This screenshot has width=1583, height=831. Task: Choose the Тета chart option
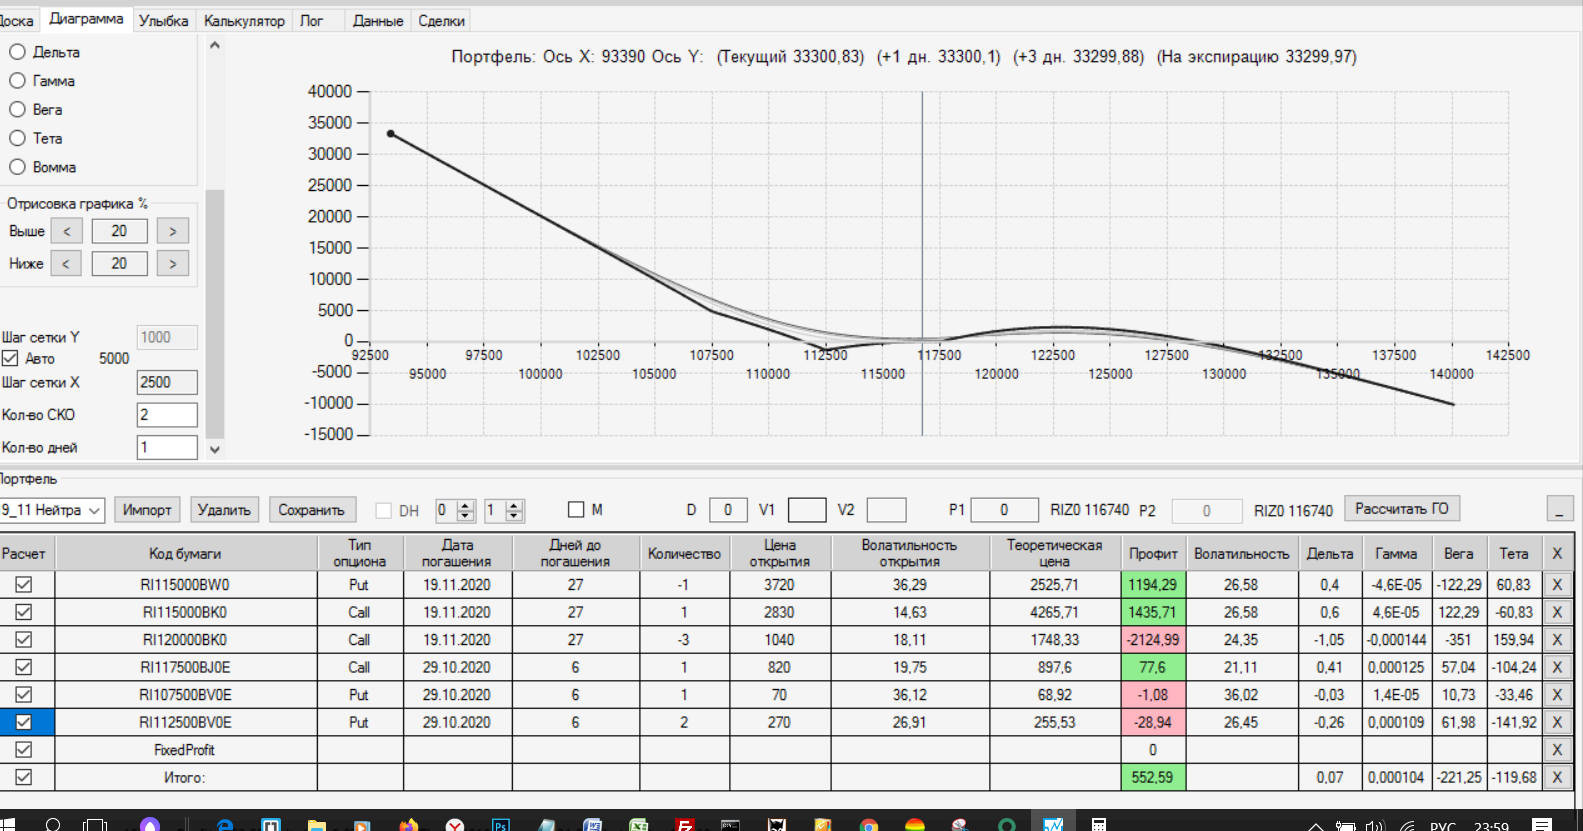17,139
